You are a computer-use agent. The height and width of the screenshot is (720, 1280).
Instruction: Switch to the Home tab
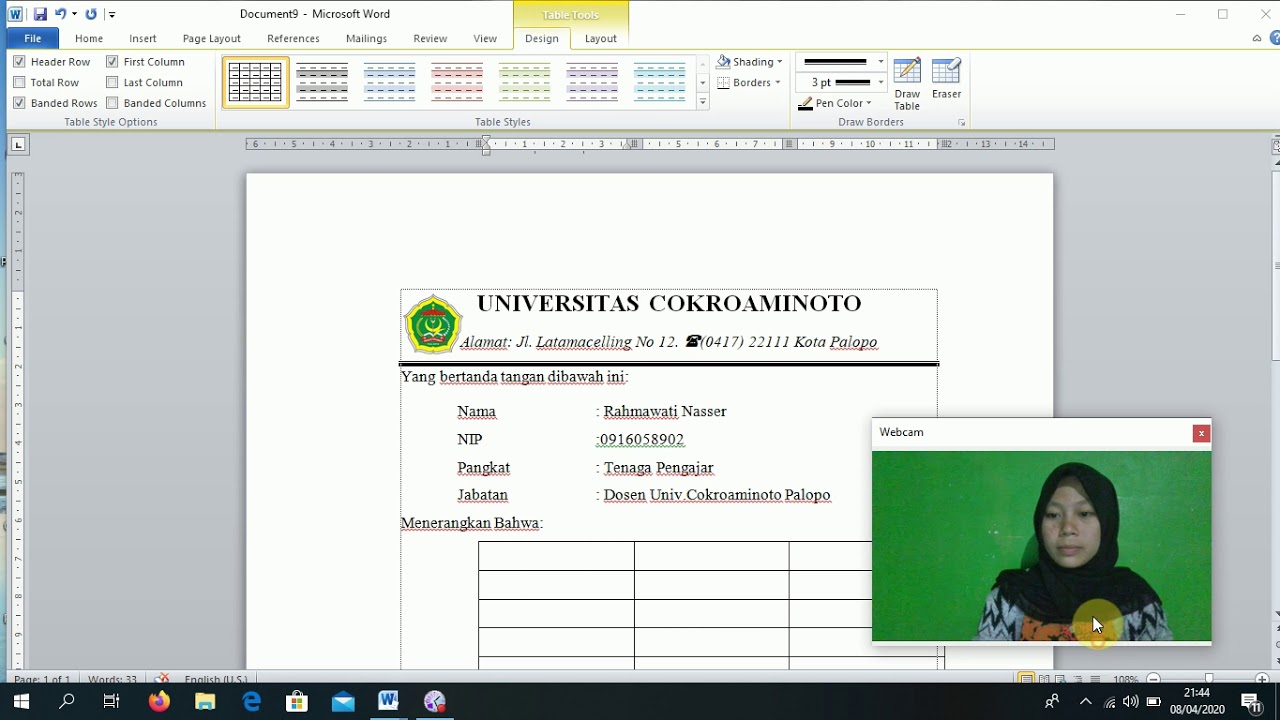pyautogui.click(x=89, y=38)
